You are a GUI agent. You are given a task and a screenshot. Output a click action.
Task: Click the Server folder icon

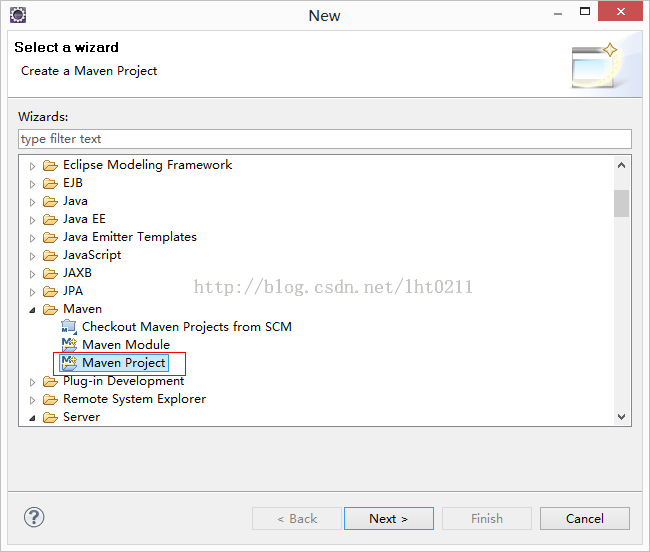50,417
